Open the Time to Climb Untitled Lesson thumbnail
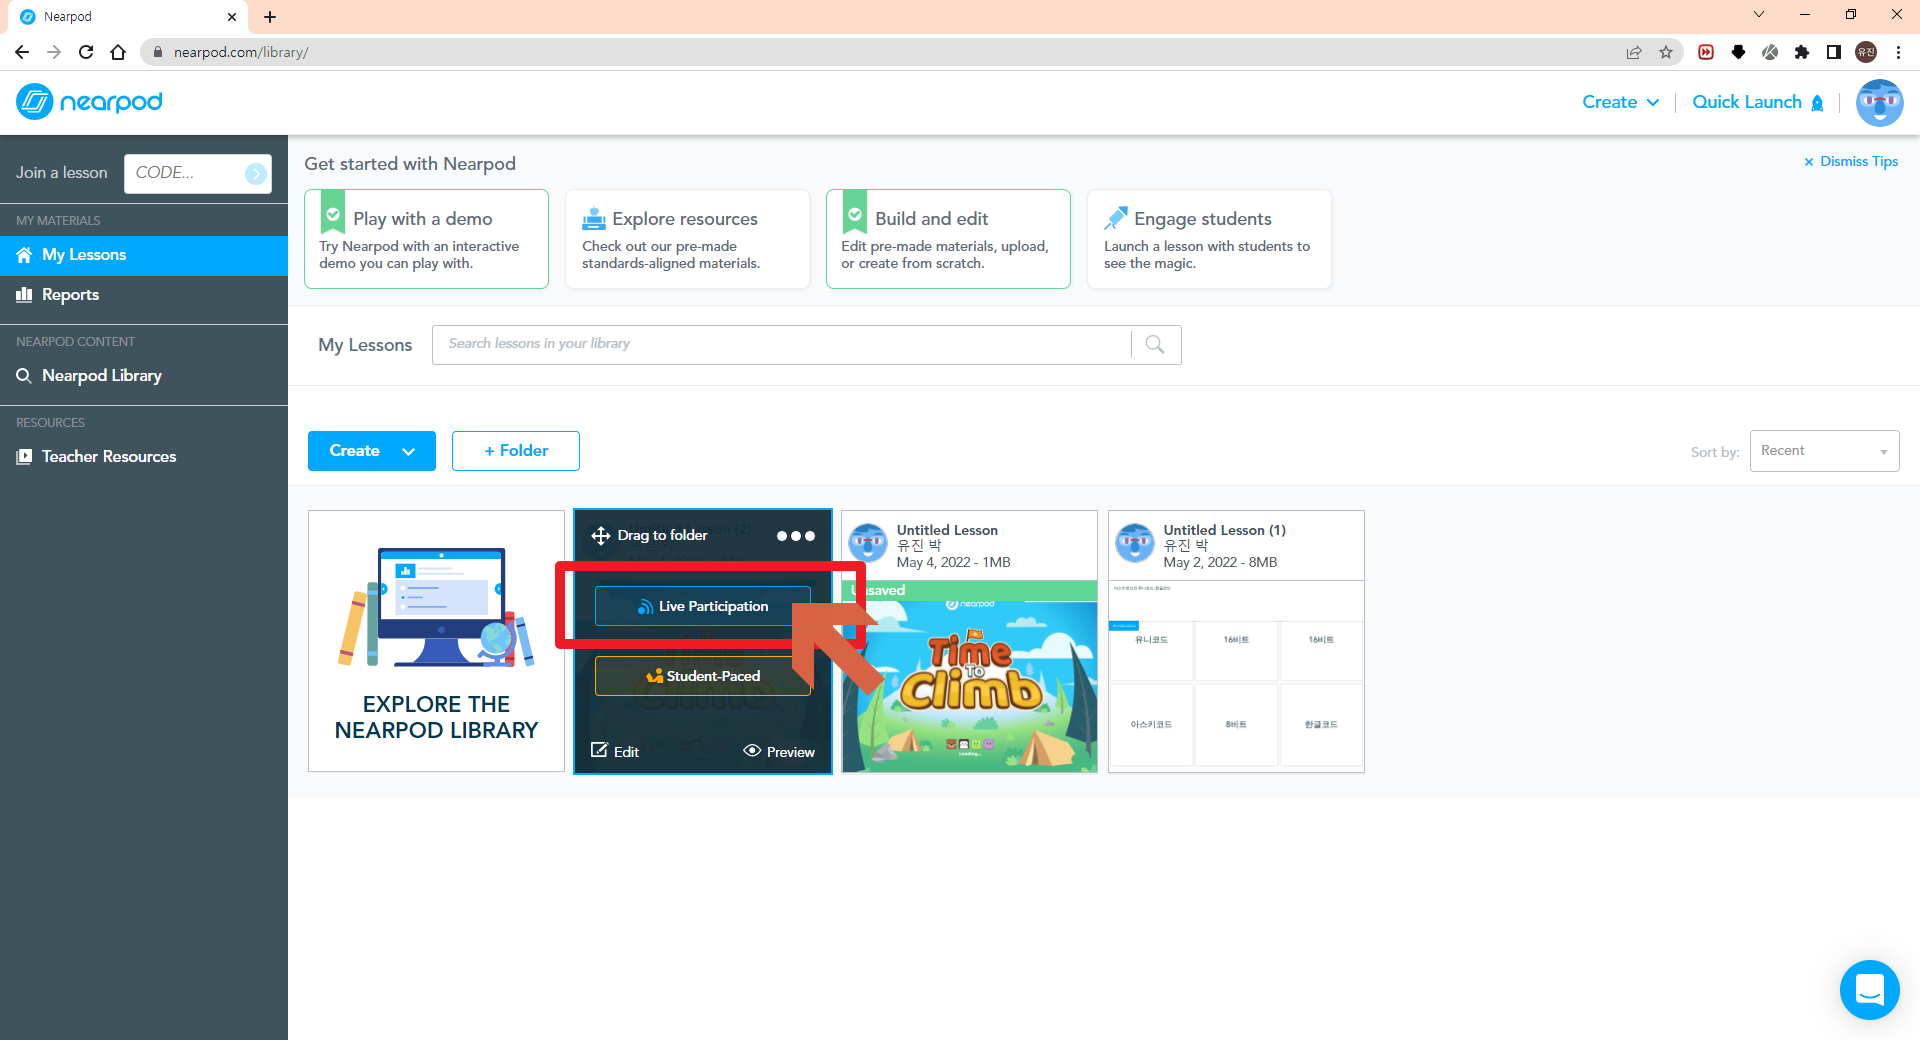1920x1040 pixels. (969, 677)
